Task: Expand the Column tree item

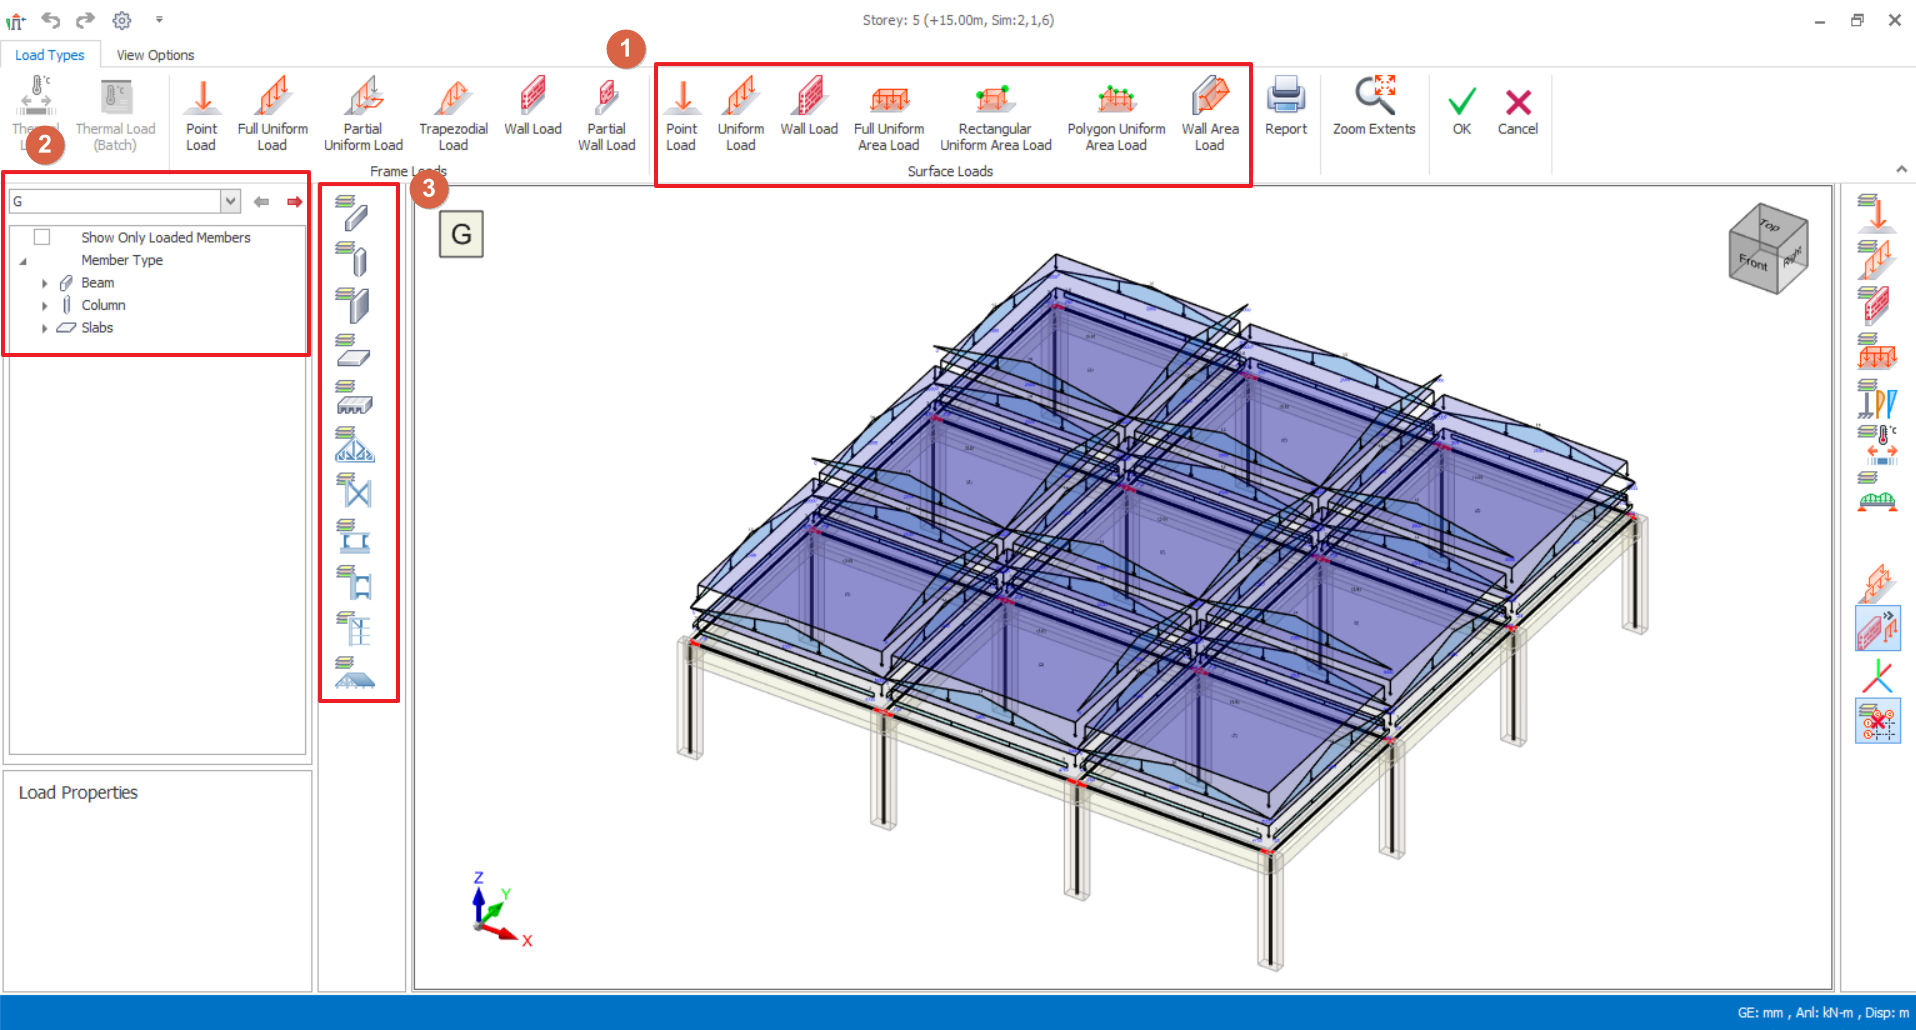Action: pos(45,305)
